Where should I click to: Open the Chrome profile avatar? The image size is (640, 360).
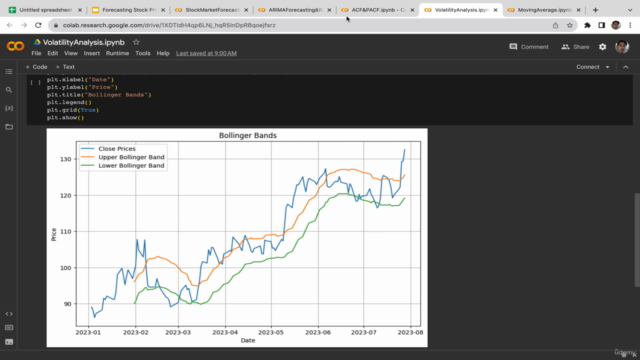(616, 25)
